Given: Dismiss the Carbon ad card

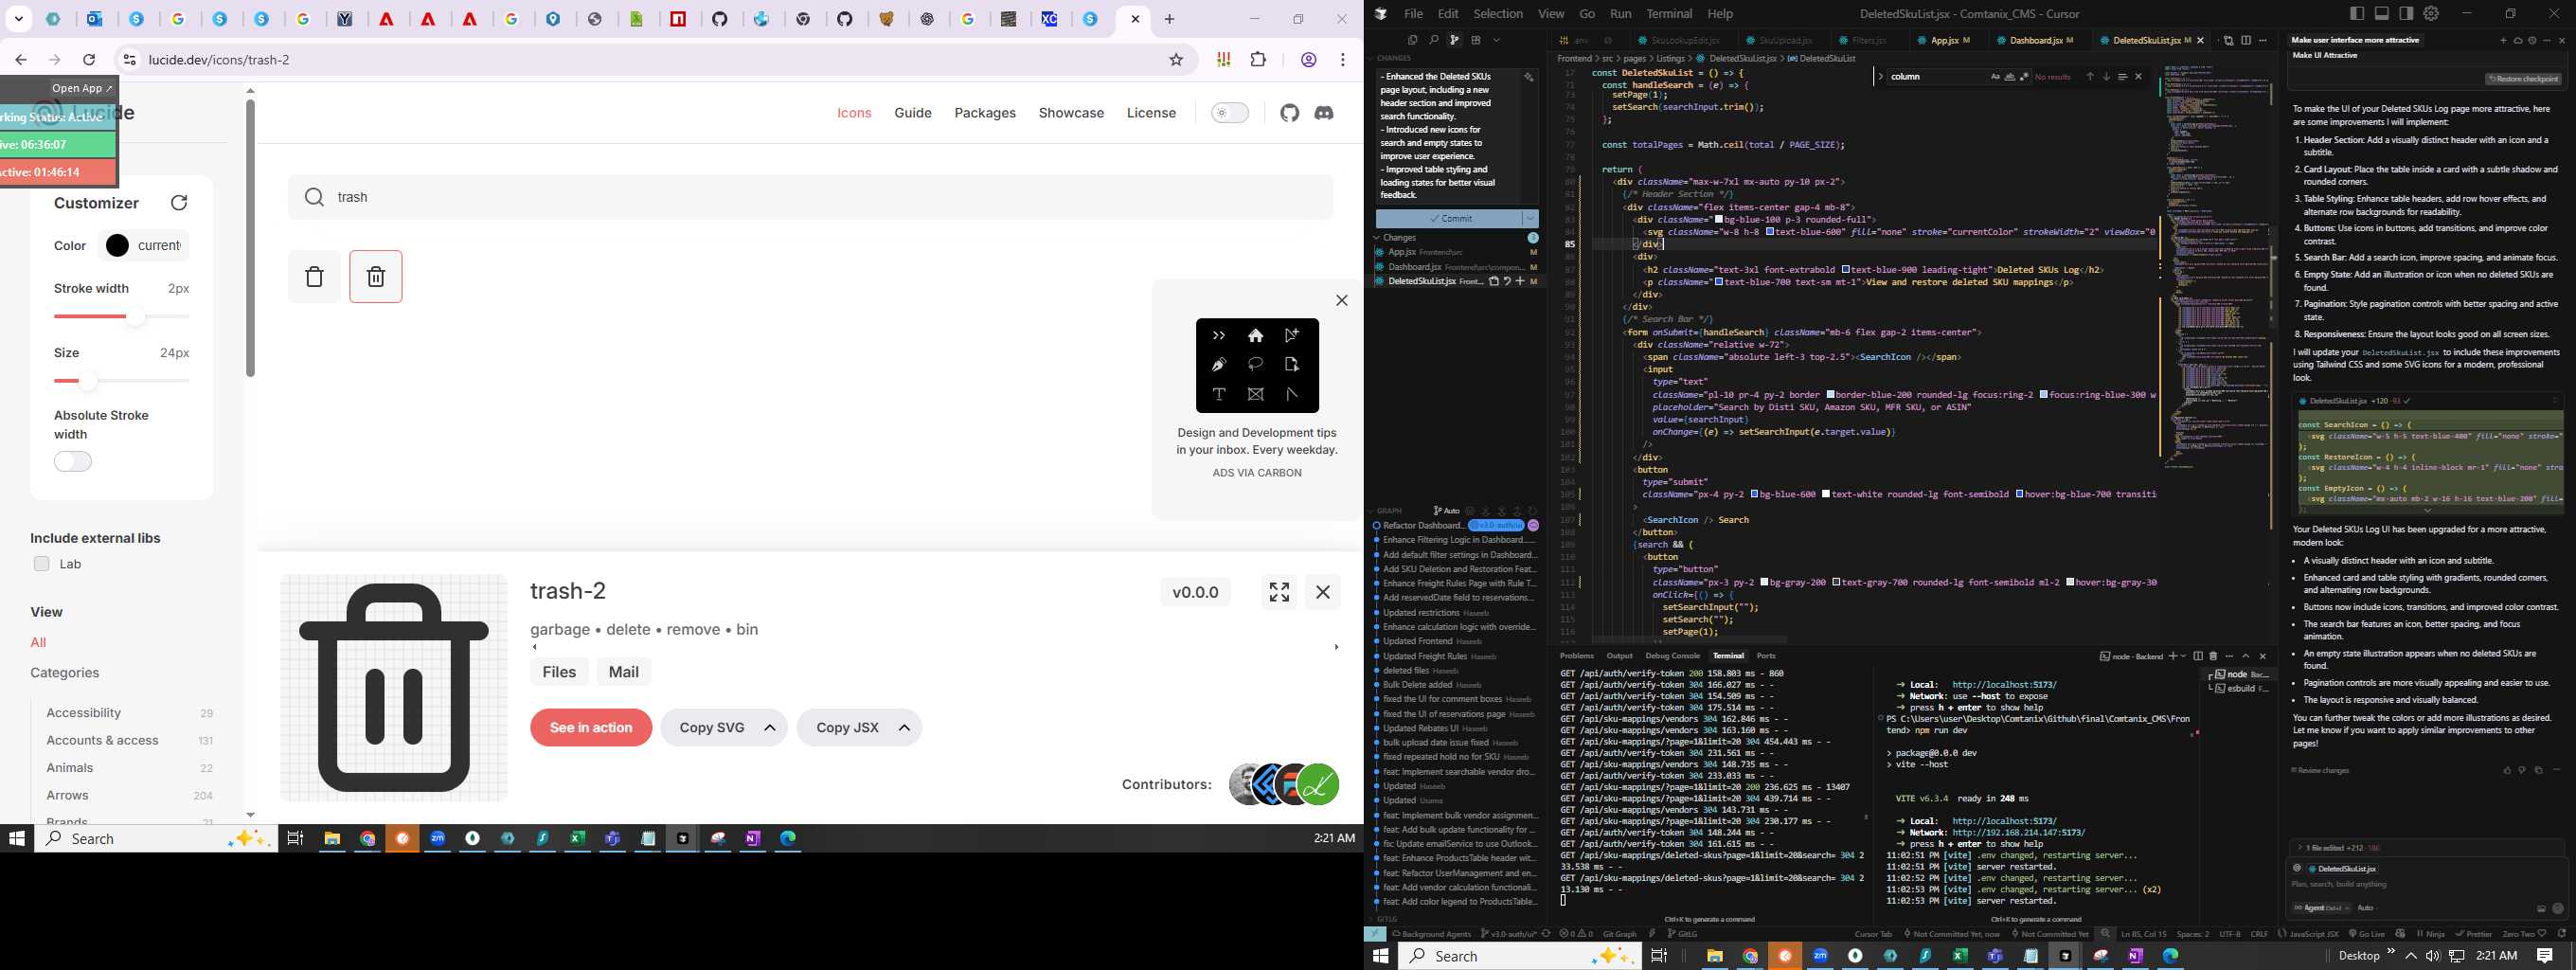Looking at the screenshot, I should [x=1342, y=300].
